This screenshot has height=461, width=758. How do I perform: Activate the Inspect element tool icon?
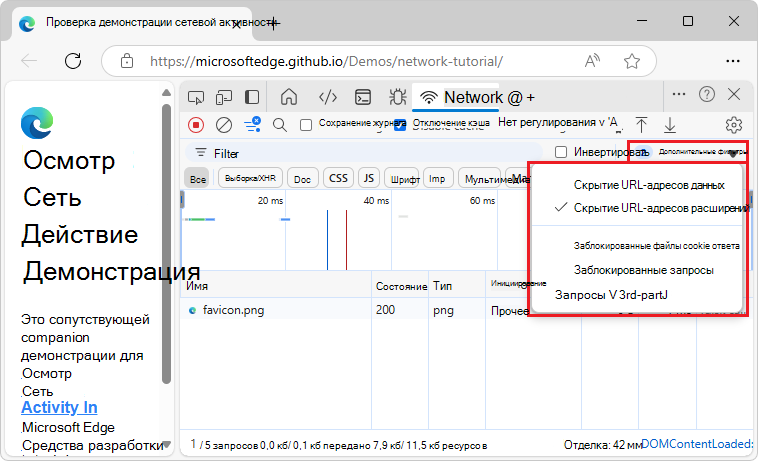point(196,97)
